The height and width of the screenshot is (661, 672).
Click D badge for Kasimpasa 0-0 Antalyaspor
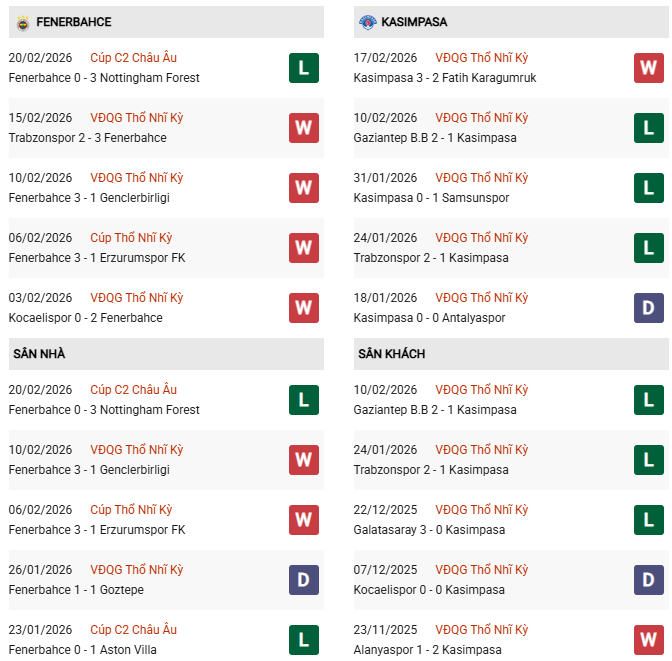tap(649, 308)
